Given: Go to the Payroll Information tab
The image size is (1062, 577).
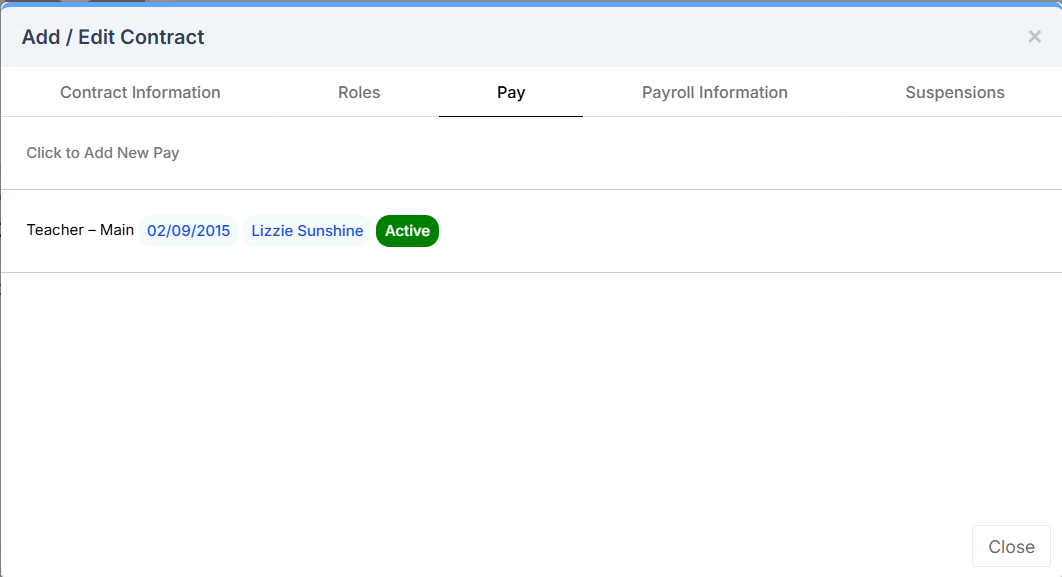Looking at the screenshot, I should [714, 92].
